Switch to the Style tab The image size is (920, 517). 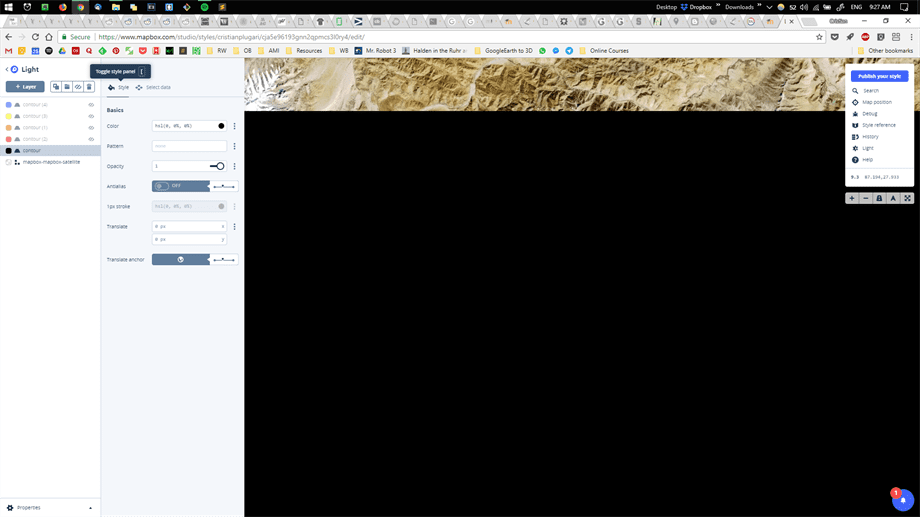(x=119, y=87)
